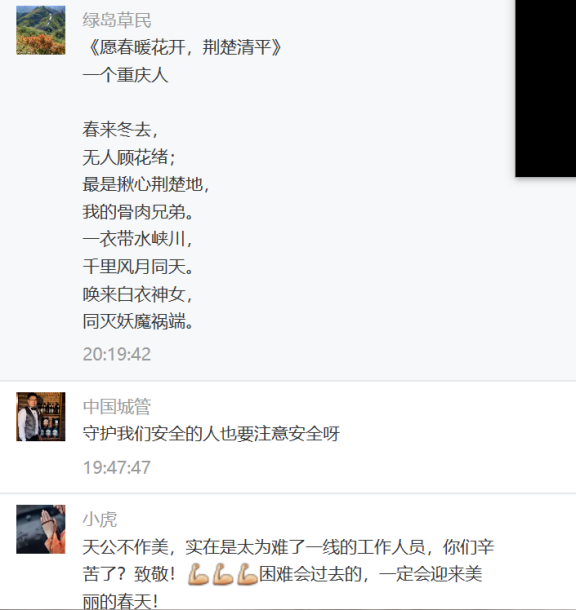Click the 20:19:42 timestamp

click(117, 354)
